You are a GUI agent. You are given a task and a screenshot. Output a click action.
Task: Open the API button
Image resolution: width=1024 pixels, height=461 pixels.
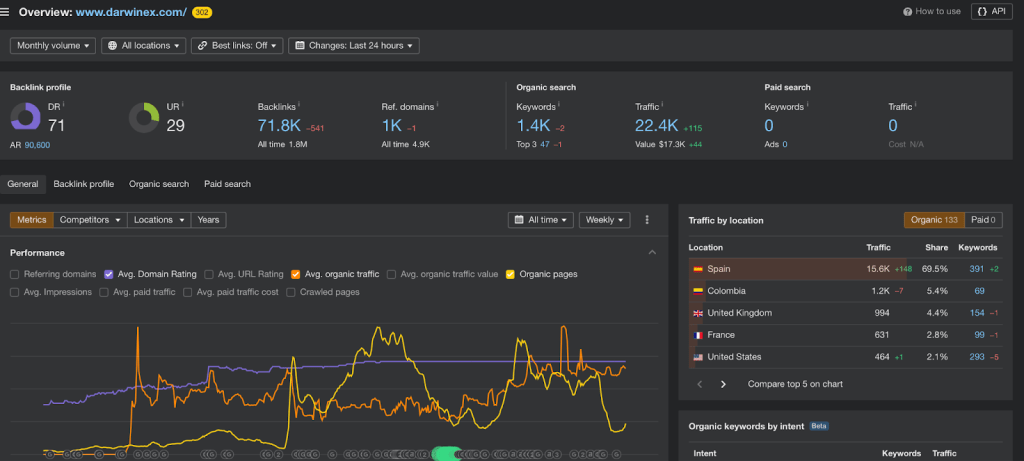991,12
